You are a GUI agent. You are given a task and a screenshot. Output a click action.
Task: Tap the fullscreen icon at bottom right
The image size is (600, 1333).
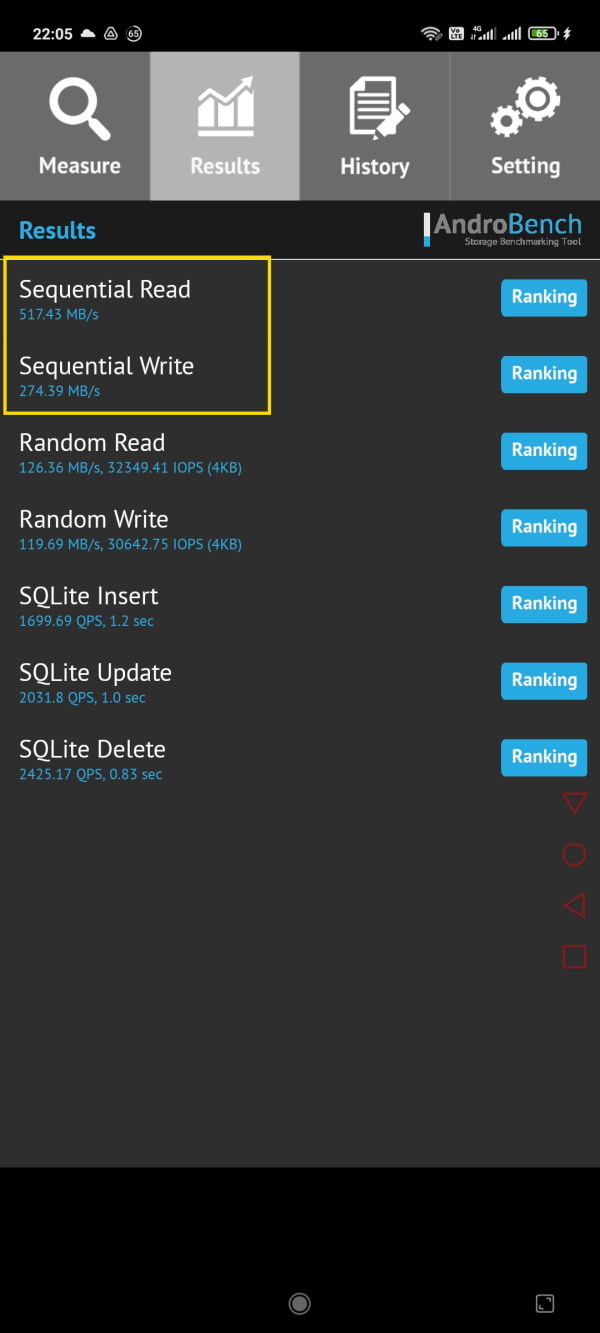[545, 1303]
